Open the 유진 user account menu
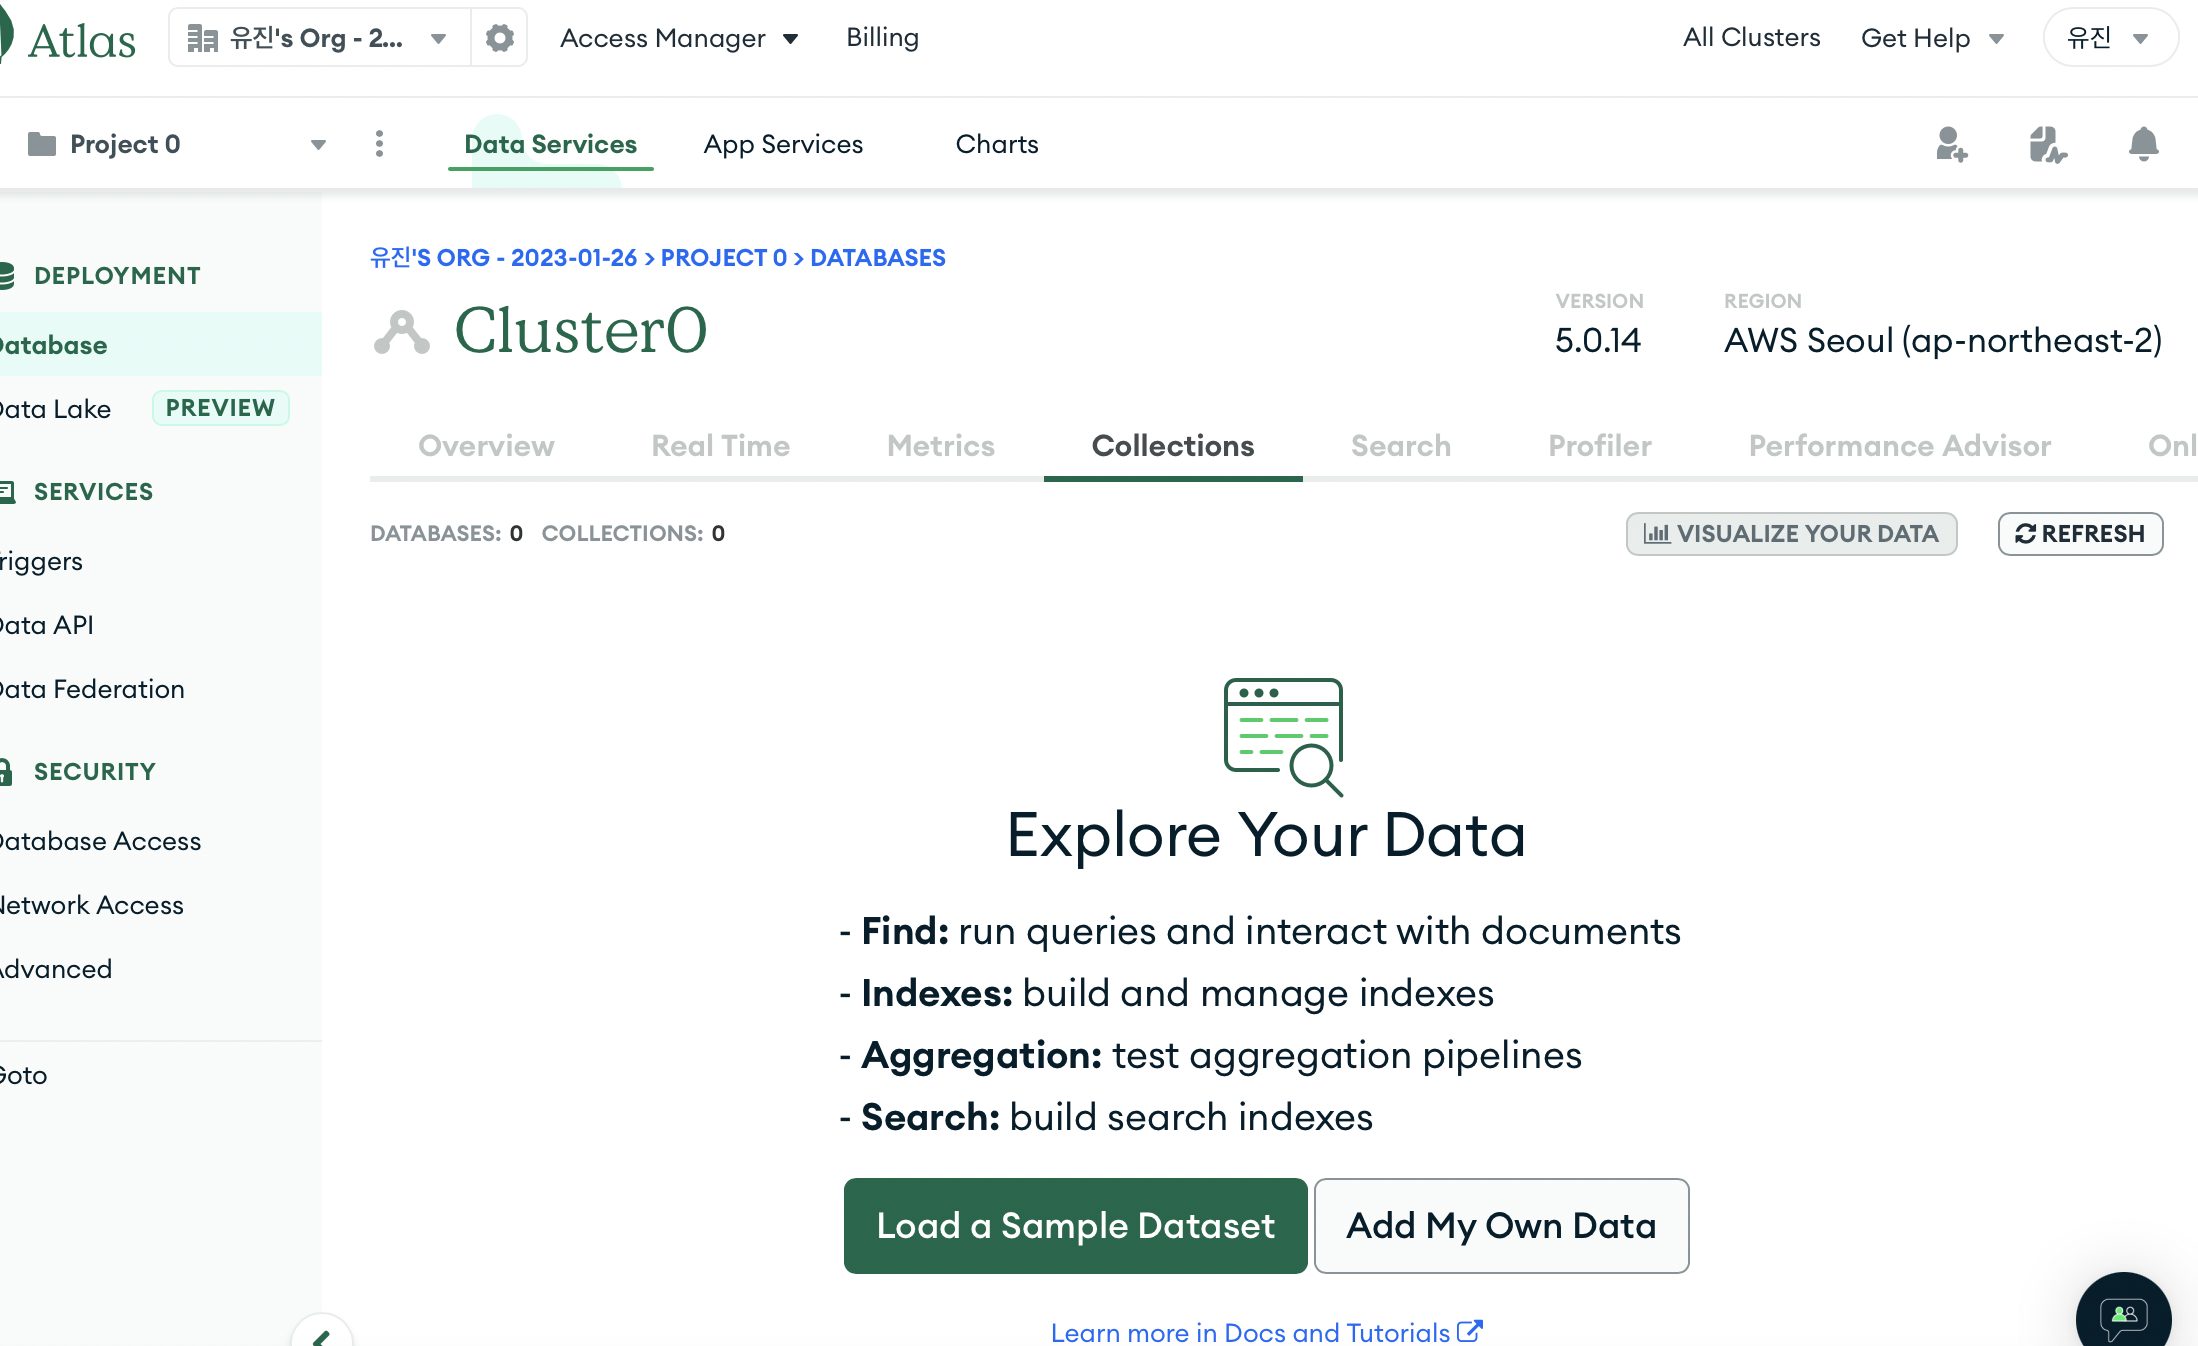2198x1346 pixels. coord(2109,38)
